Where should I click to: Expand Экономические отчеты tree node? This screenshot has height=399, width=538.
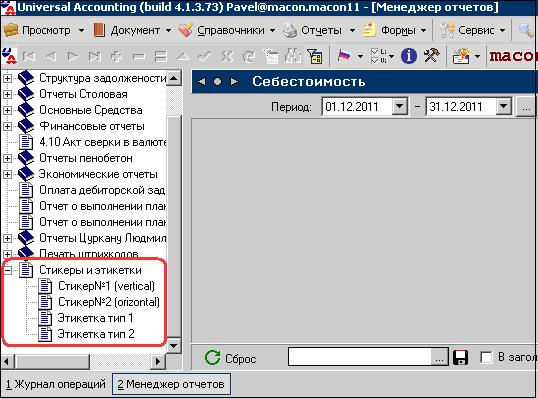7,174
